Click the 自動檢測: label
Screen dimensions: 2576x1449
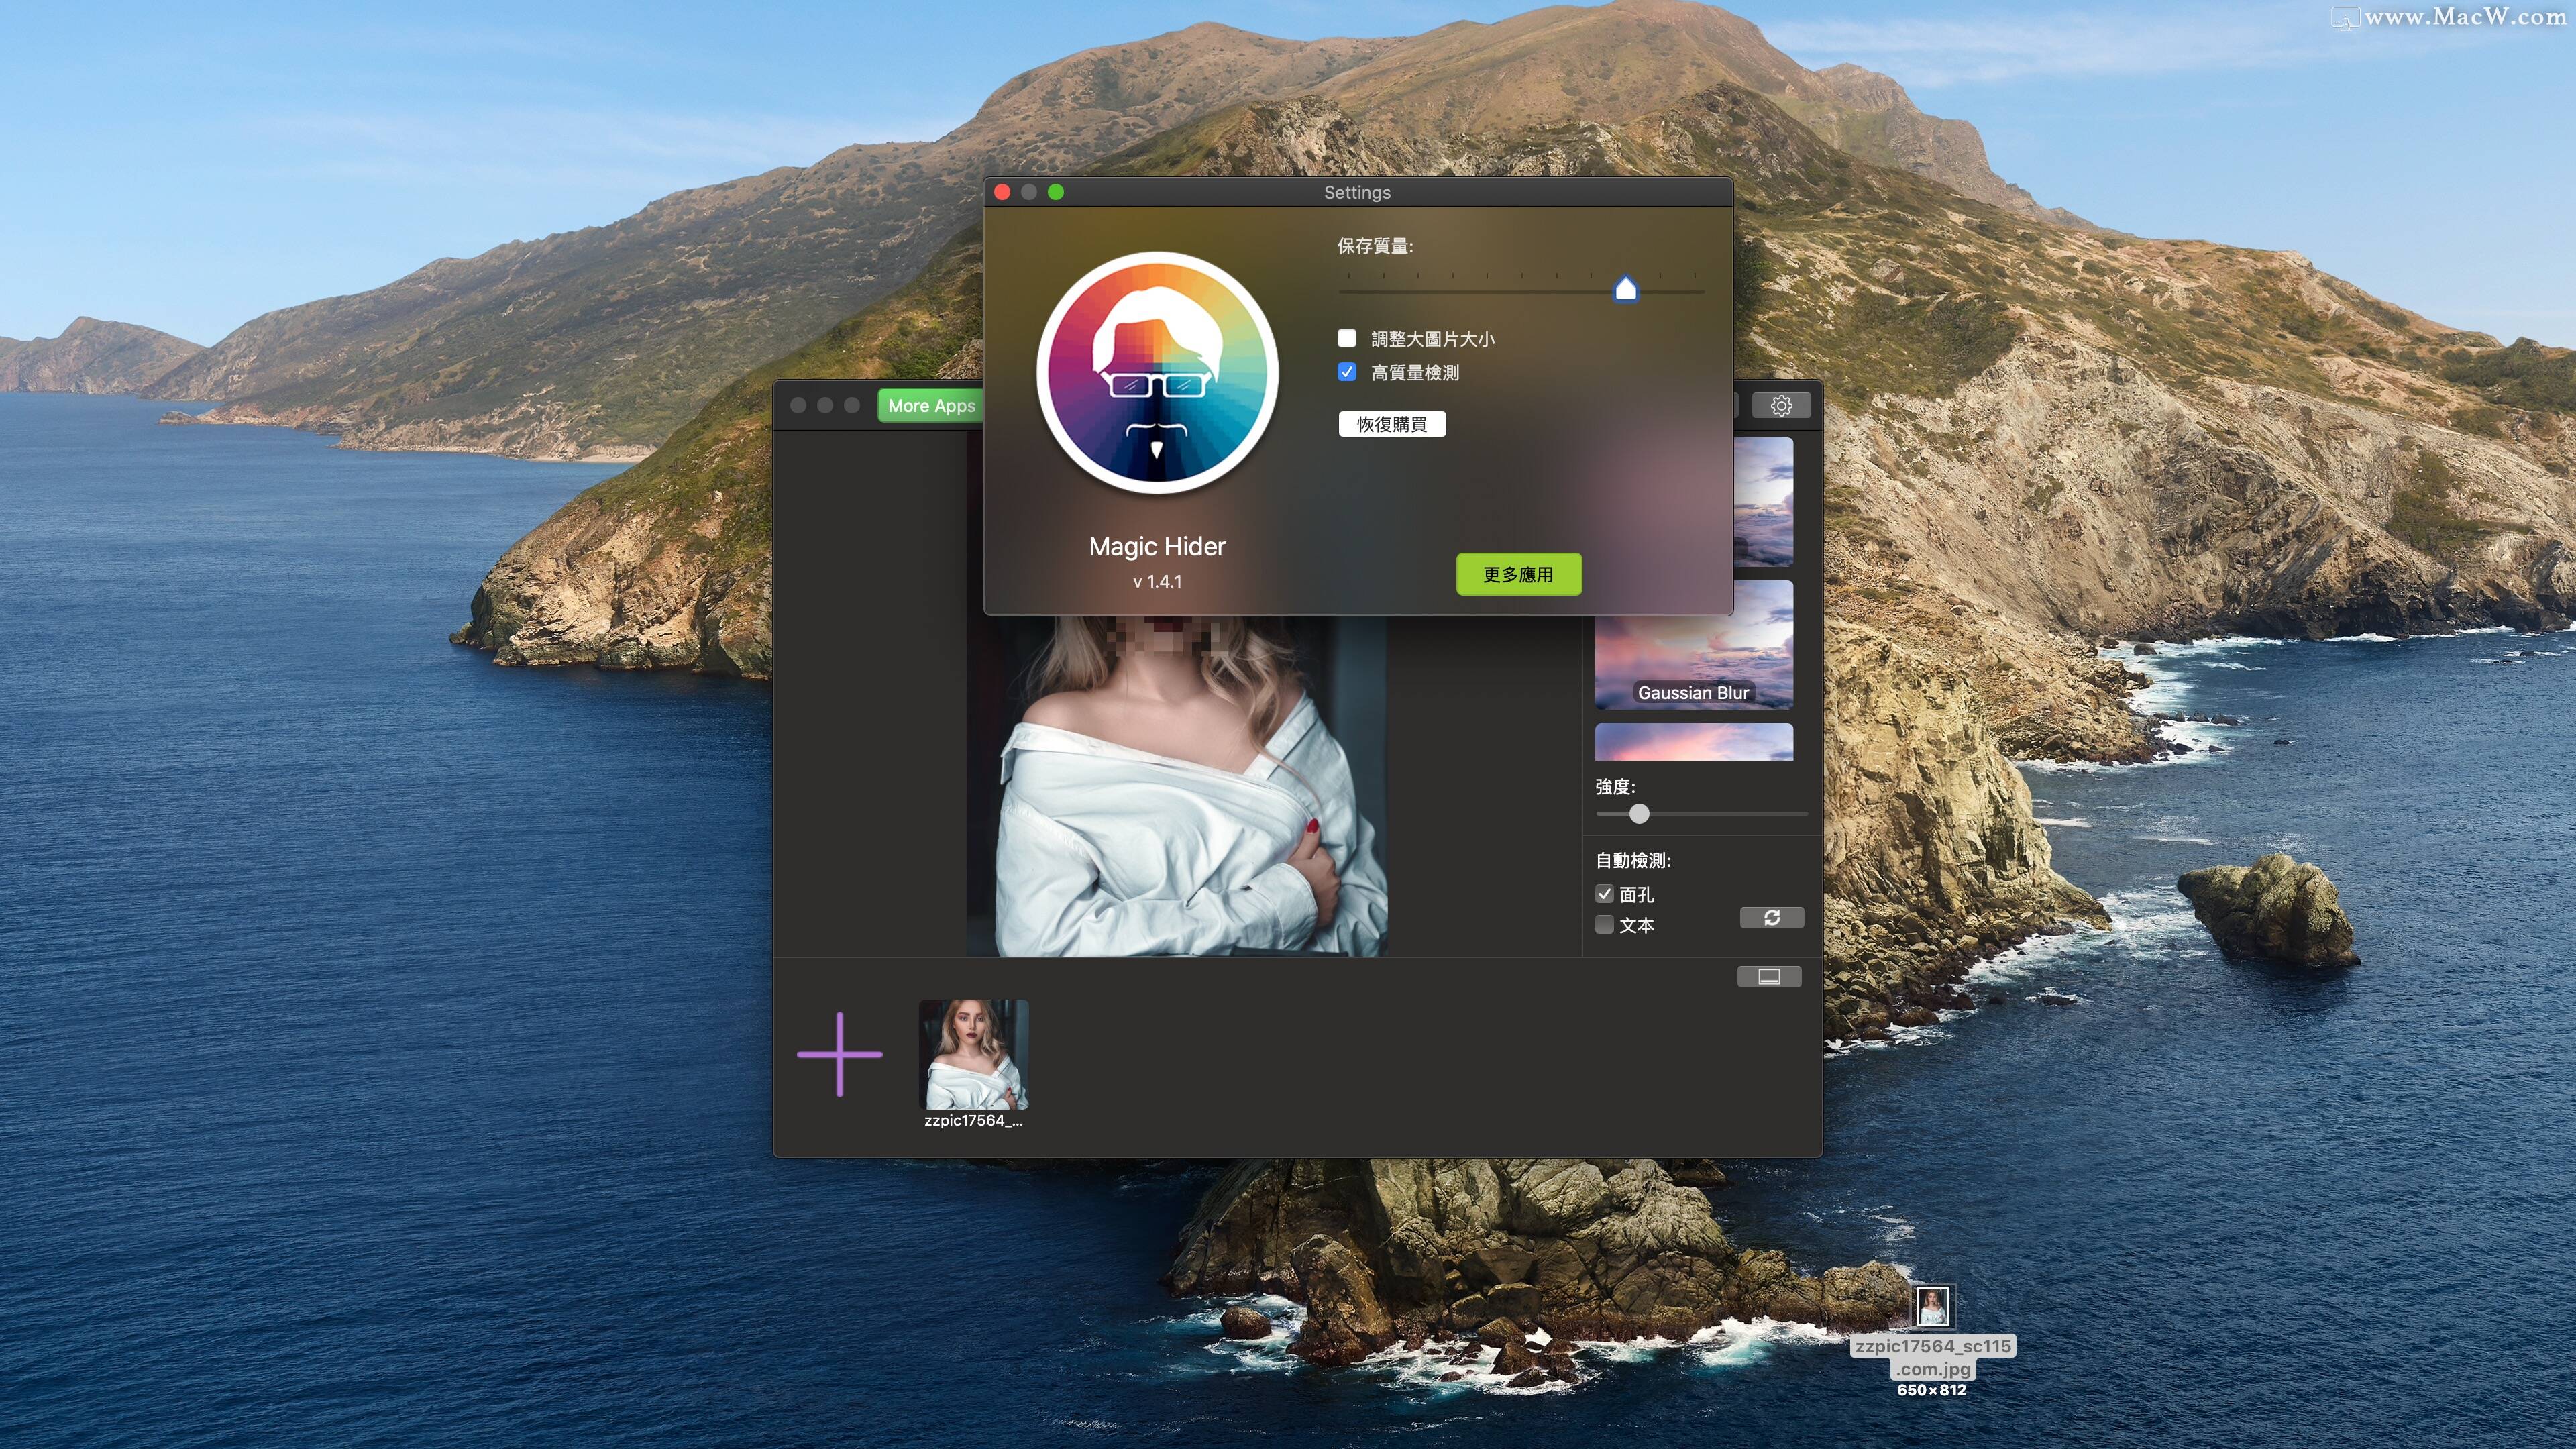[1633, 860]
